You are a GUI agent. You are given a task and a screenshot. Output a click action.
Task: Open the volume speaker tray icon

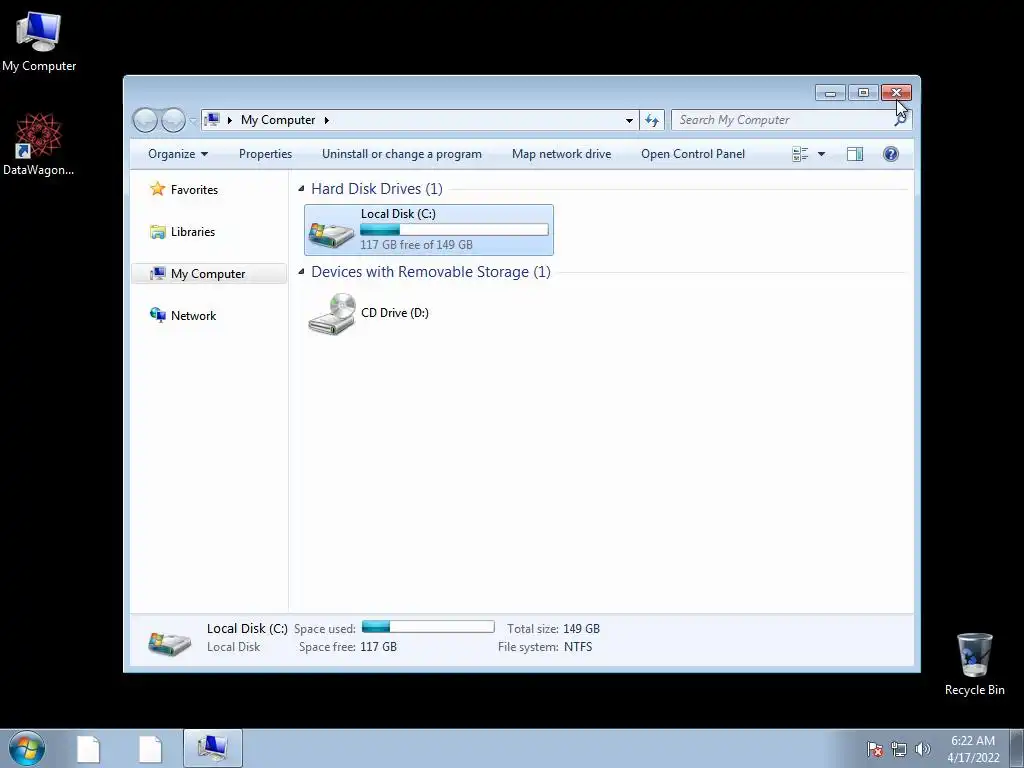pos(922,749)
